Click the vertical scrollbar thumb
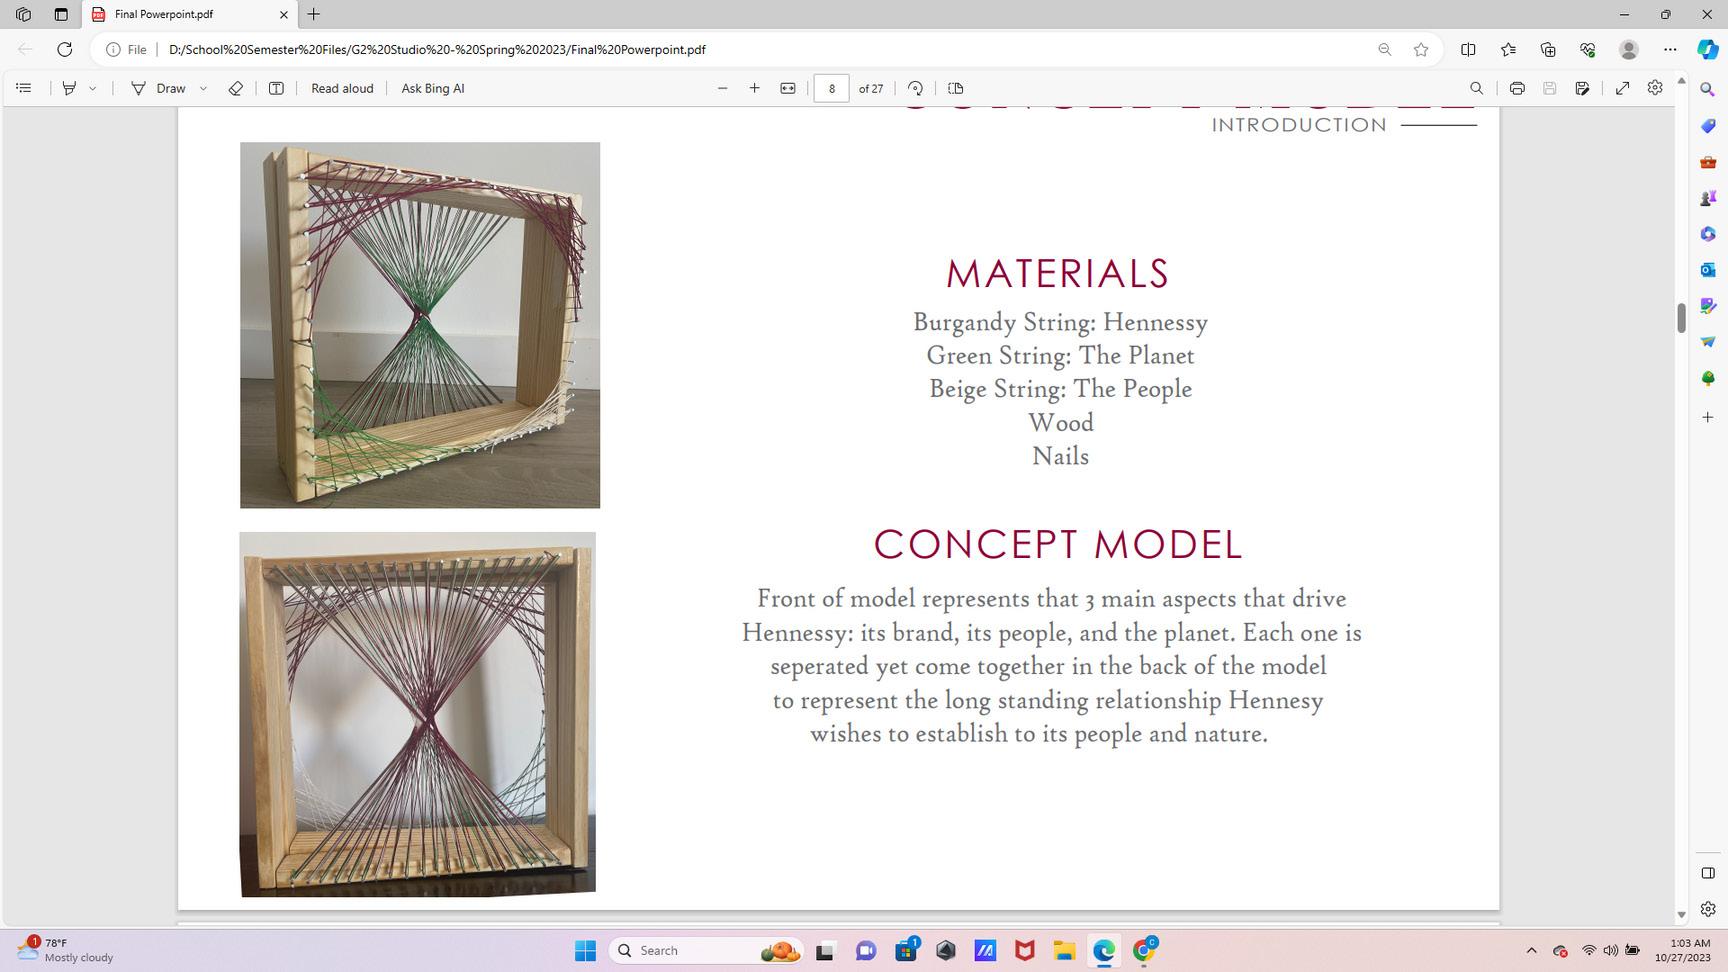1728x972 pixels. click(x=1681, y=318)
